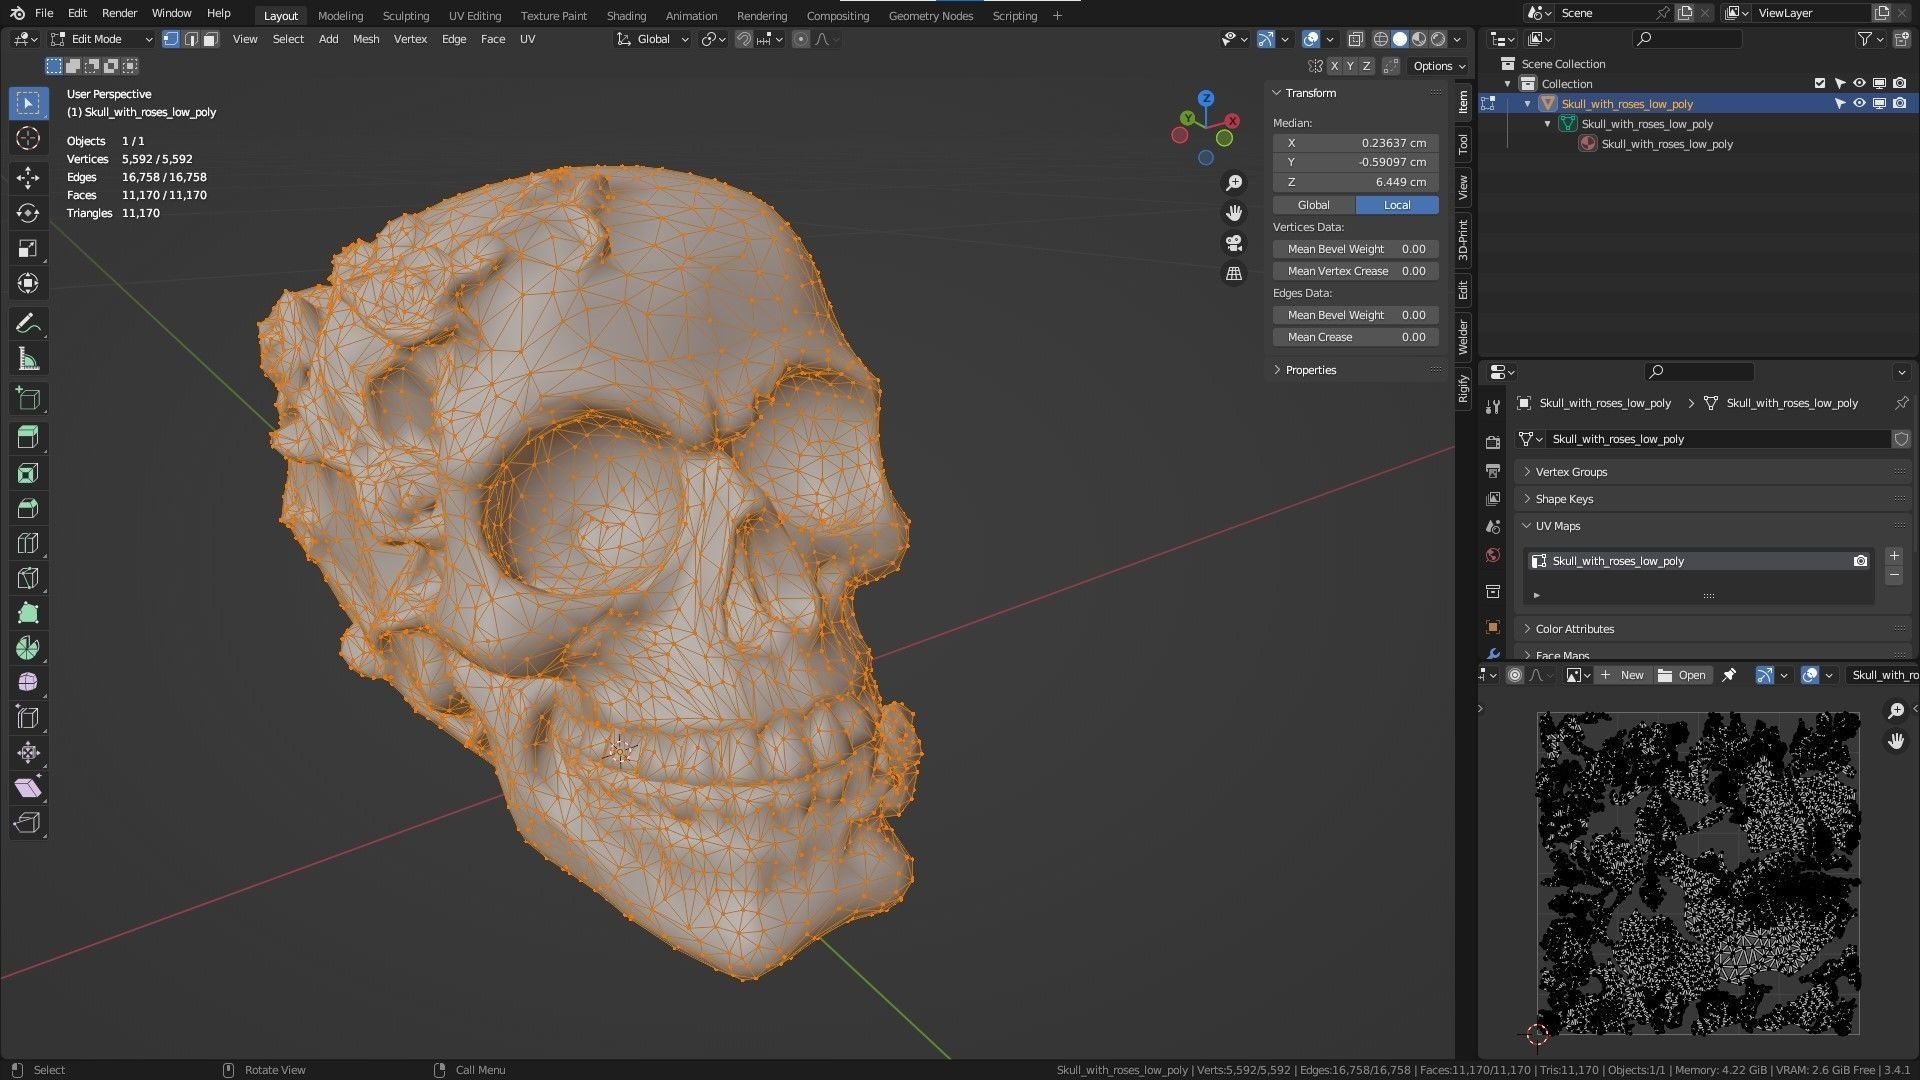Remove UV map with minus button

pos(1894,576)
